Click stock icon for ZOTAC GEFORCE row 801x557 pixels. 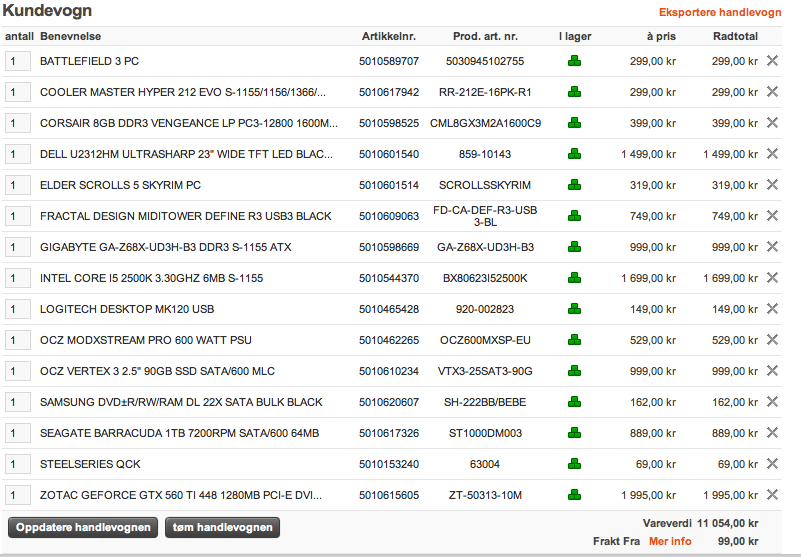[x=575, y=495]
